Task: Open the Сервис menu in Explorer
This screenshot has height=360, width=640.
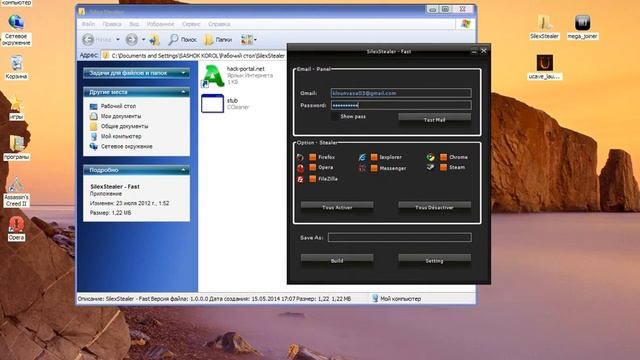Action: (191, 24)
